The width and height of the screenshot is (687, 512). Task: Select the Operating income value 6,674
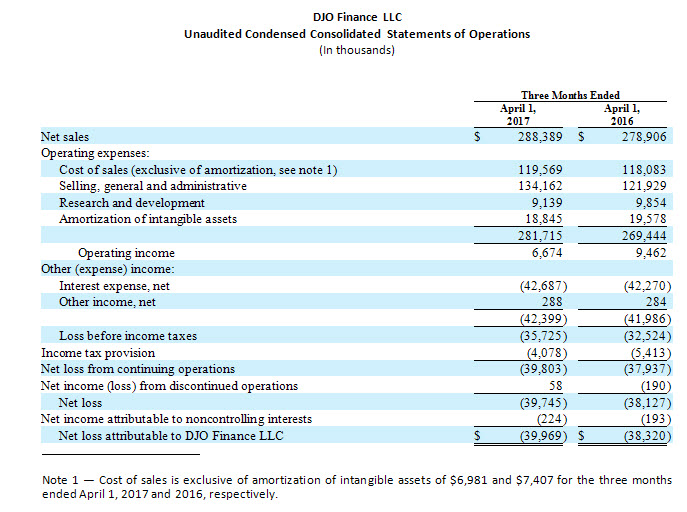click(x=550, y=253)
